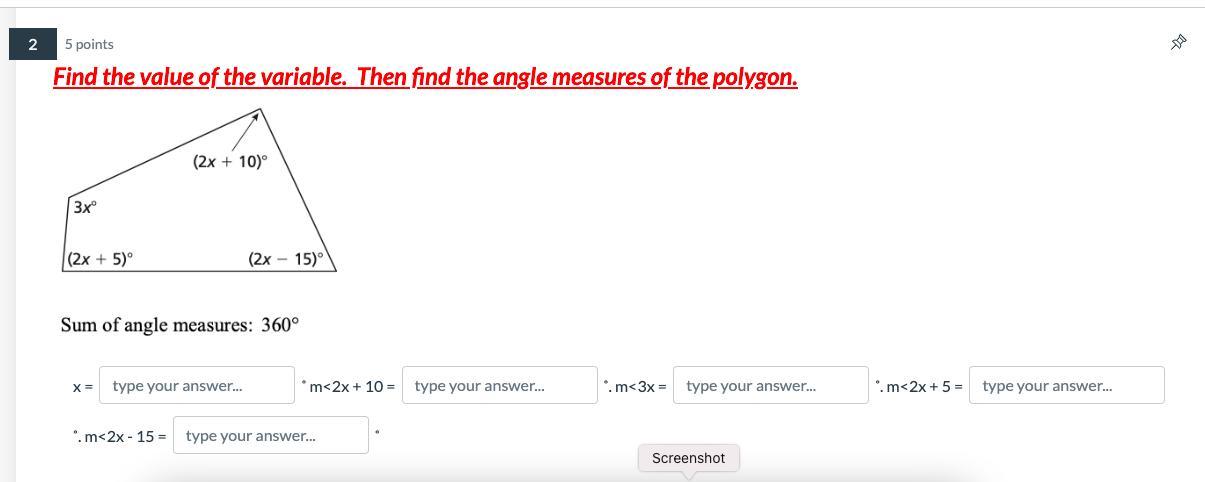Click the 3x° angle label in figure
Viewport: 1205px width, 482px height.
click(85, 207)
